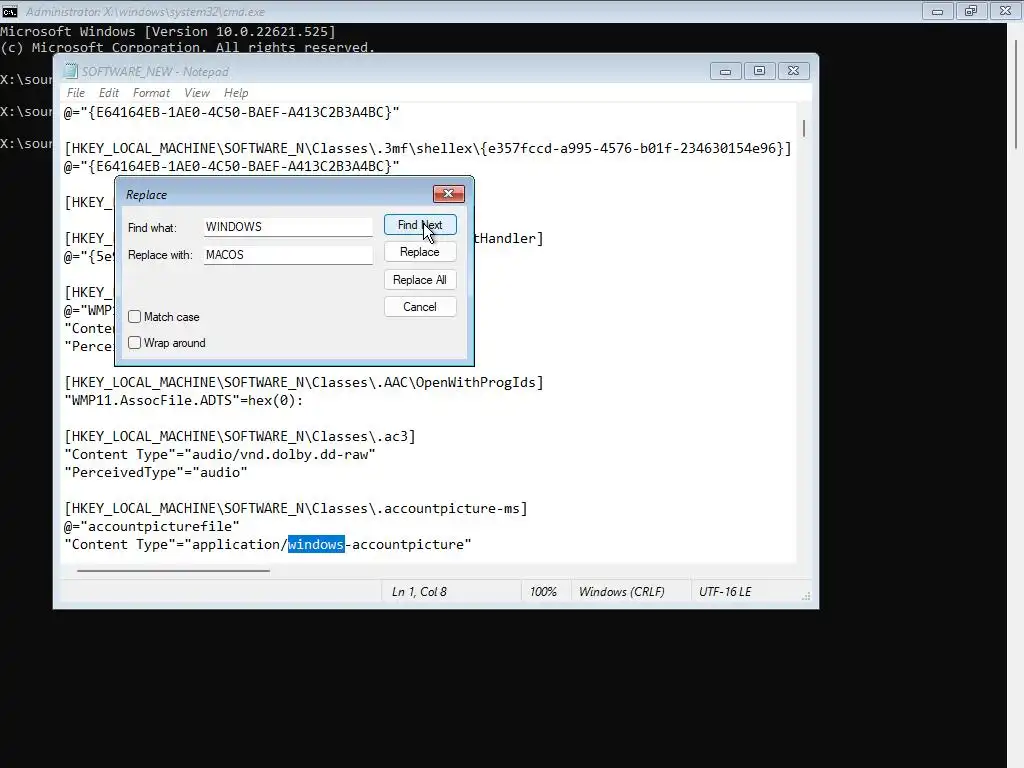This screenshot has height=768, width=1024.
Task: Click highlighted 'windows' text in Notepad
Action: click(x=316, y=544)
